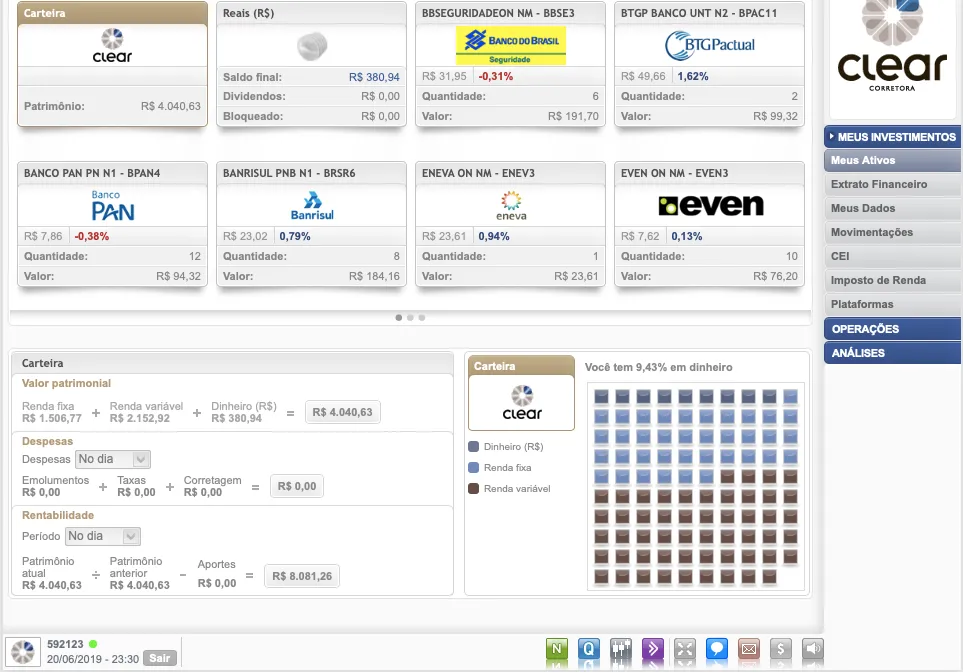Expand the OPERAÇÕES menu section

tap(892, 329)
